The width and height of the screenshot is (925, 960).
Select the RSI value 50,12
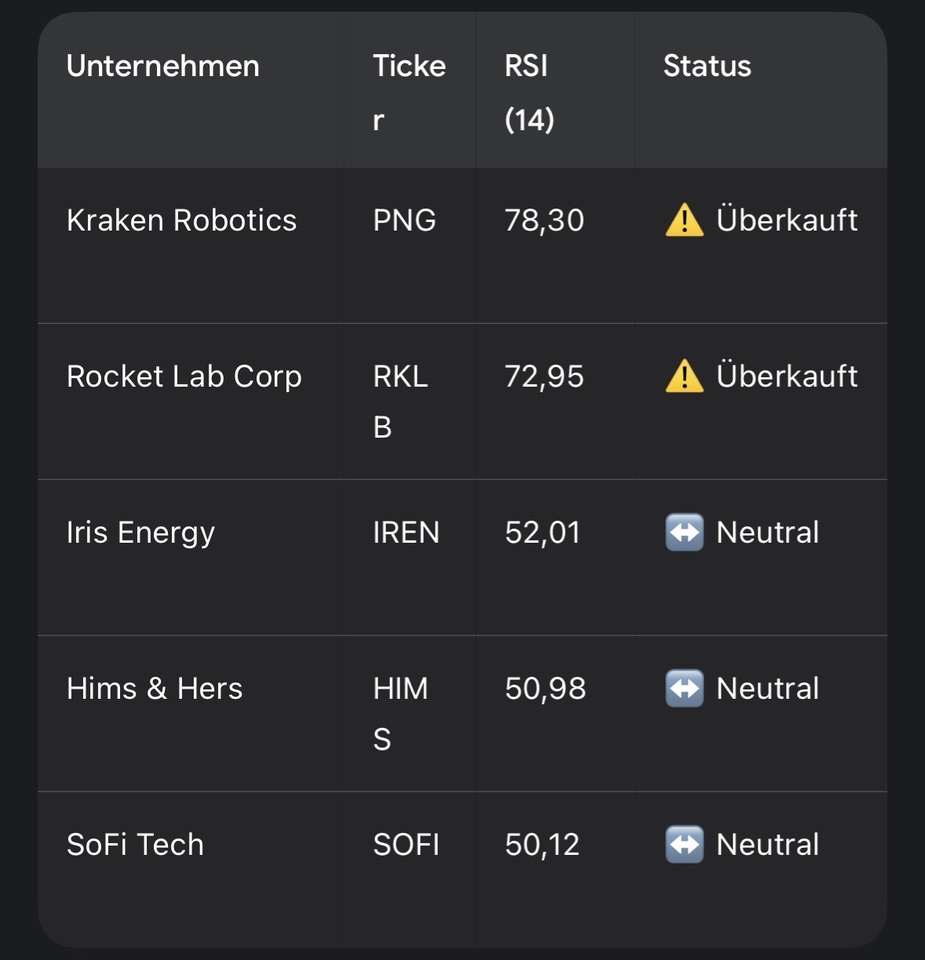tap(542, 845)
